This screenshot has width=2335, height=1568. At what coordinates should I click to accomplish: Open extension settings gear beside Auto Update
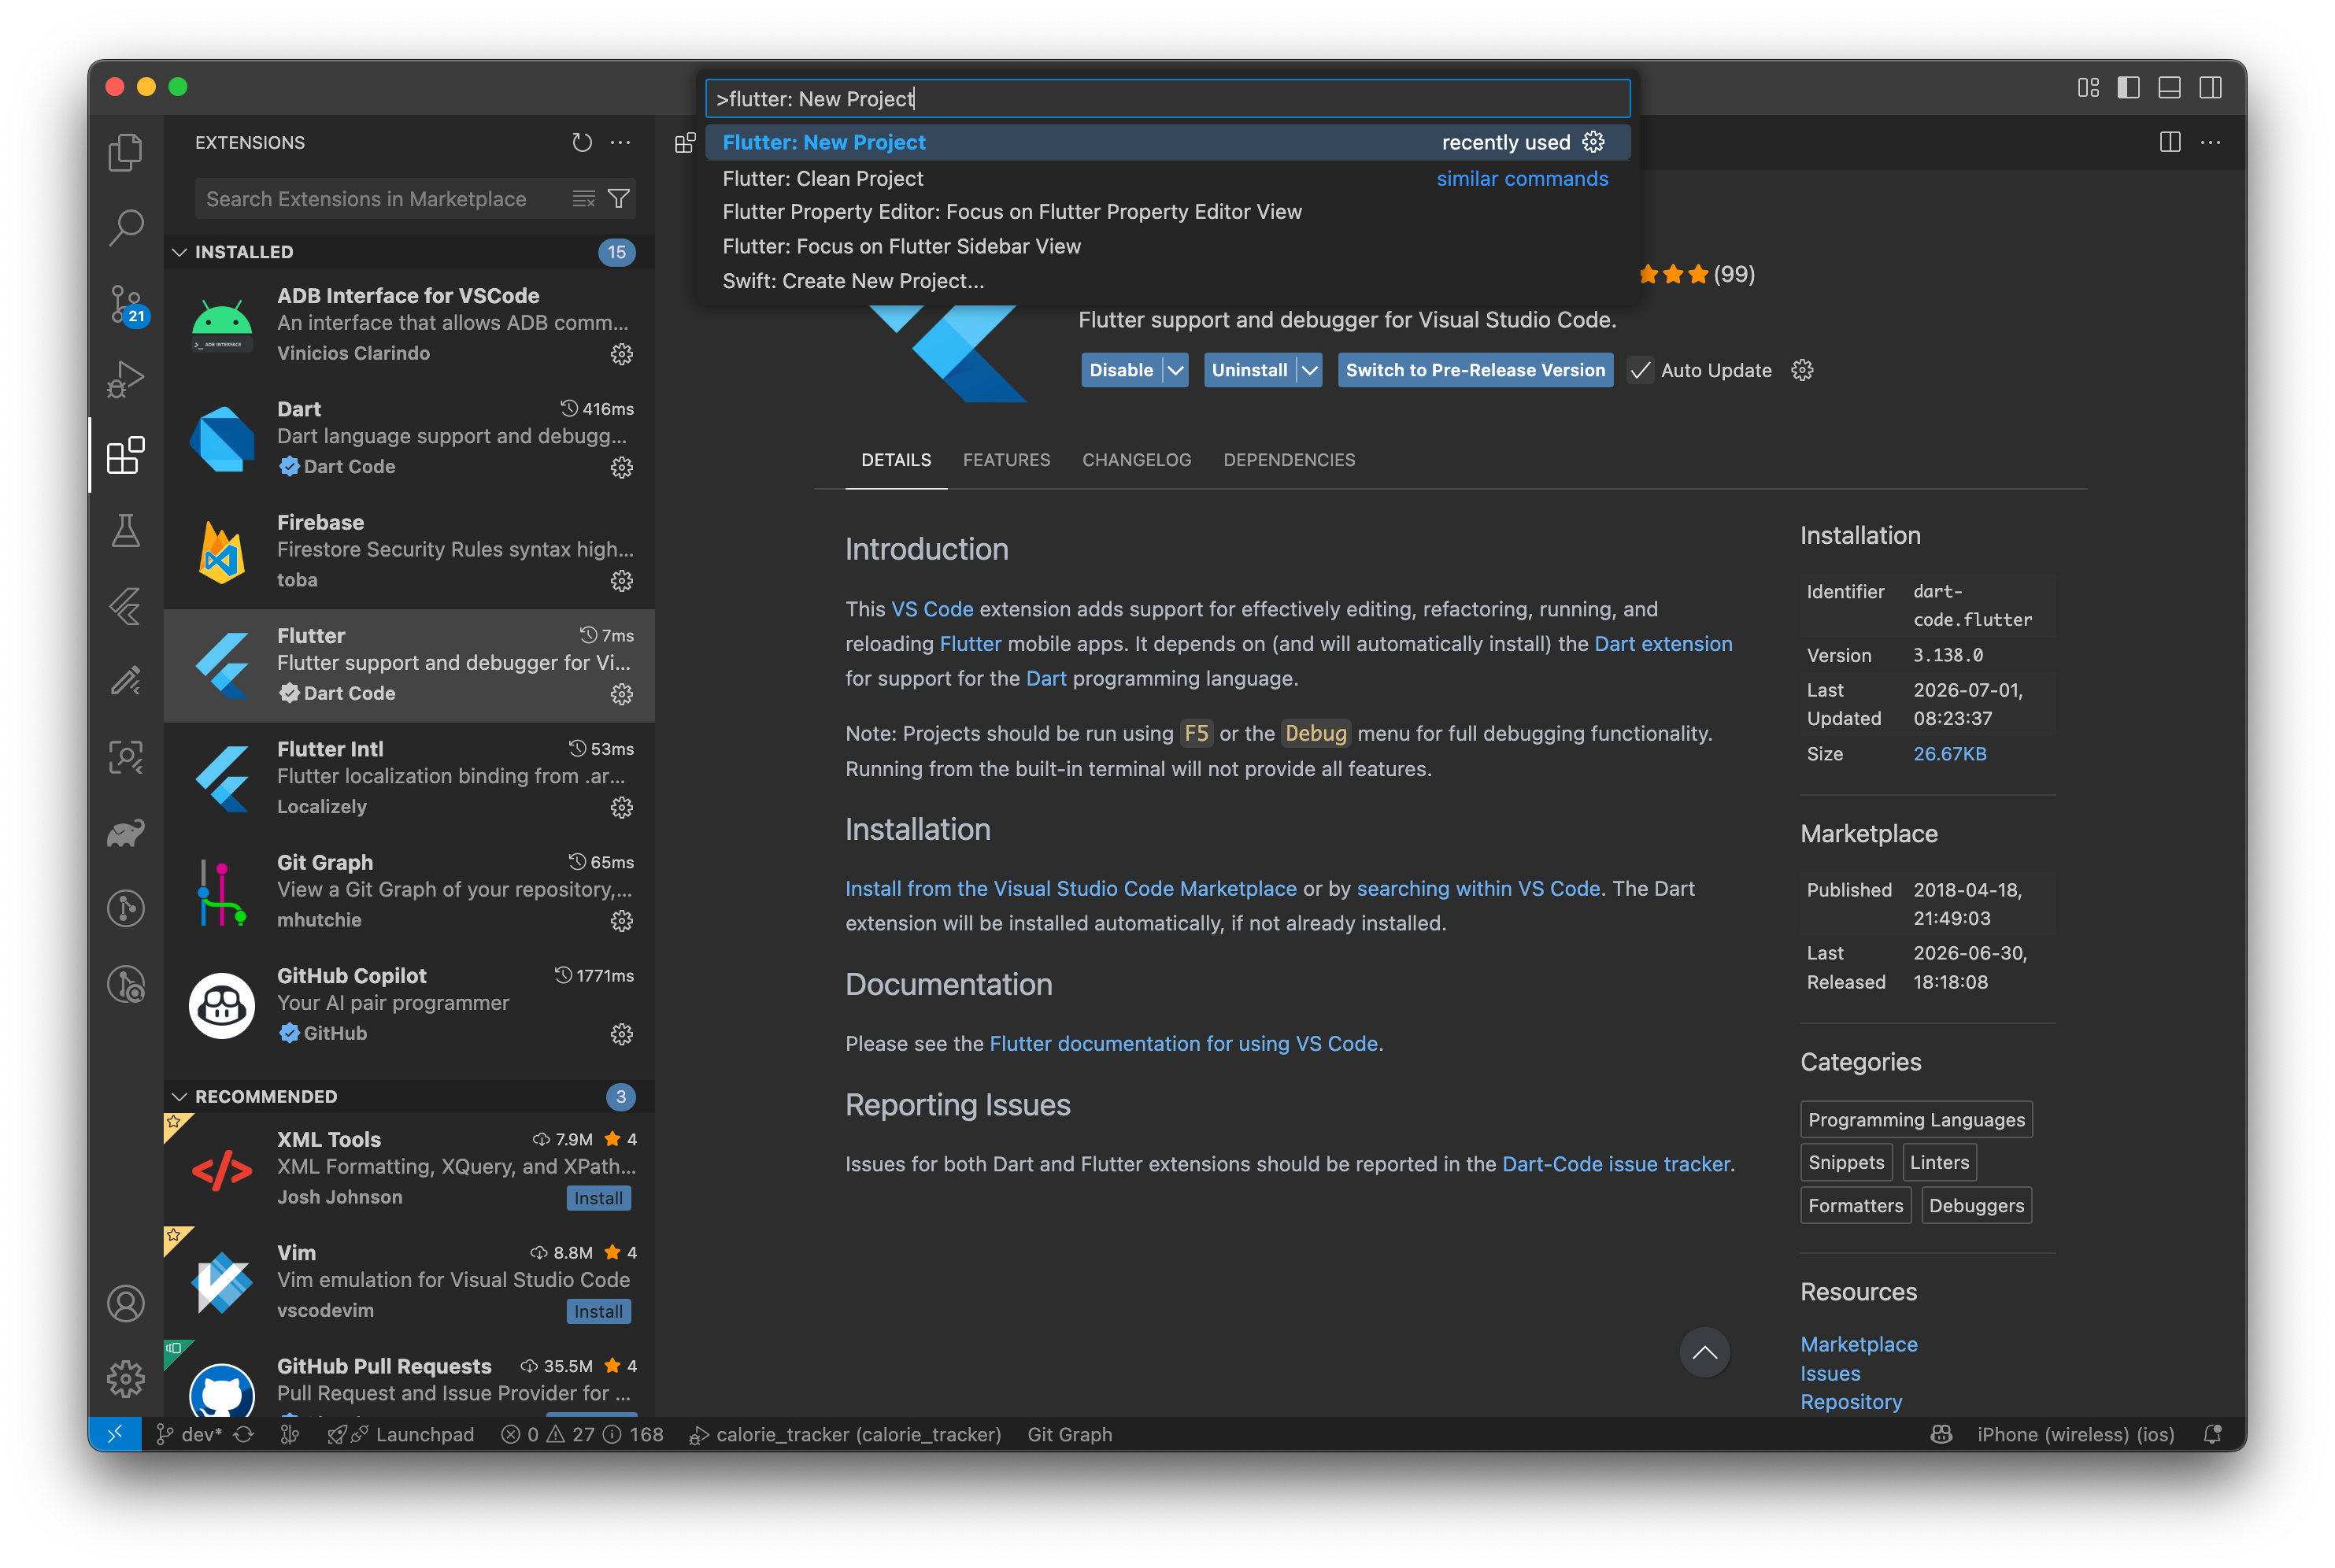point(1803,371)
